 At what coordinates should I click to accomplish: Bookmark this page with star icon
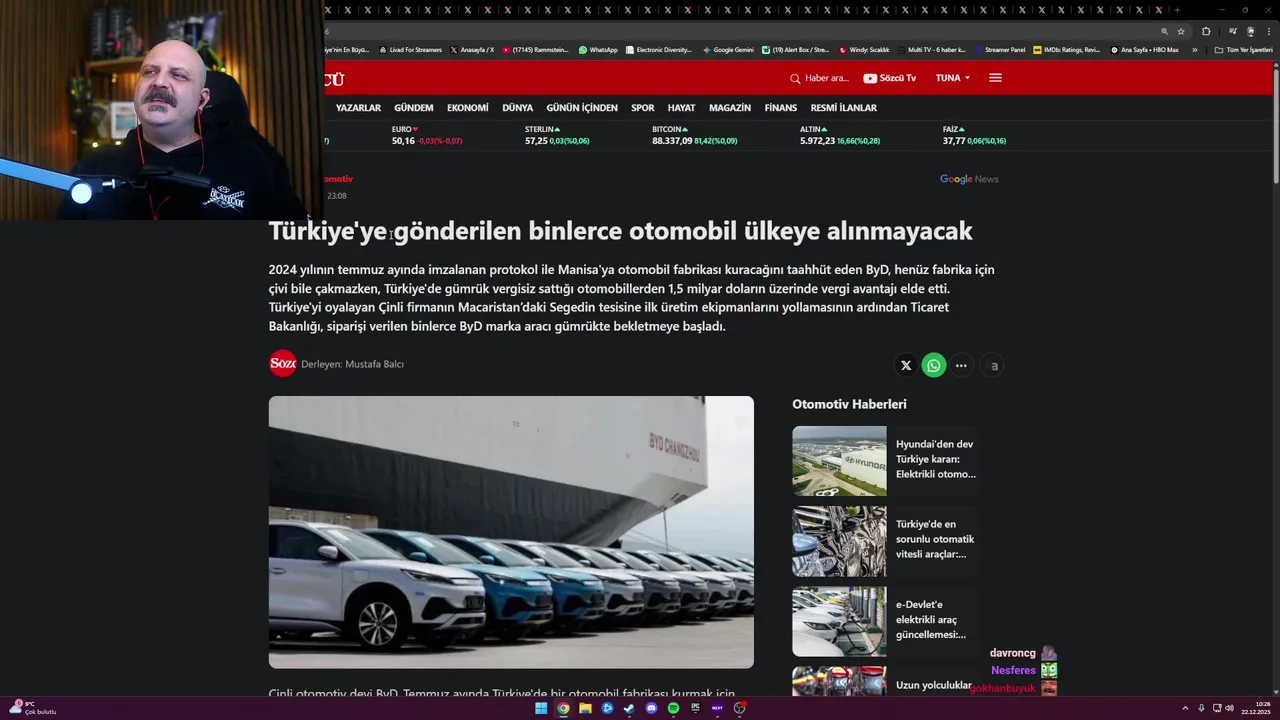[x=1181, y=31]
